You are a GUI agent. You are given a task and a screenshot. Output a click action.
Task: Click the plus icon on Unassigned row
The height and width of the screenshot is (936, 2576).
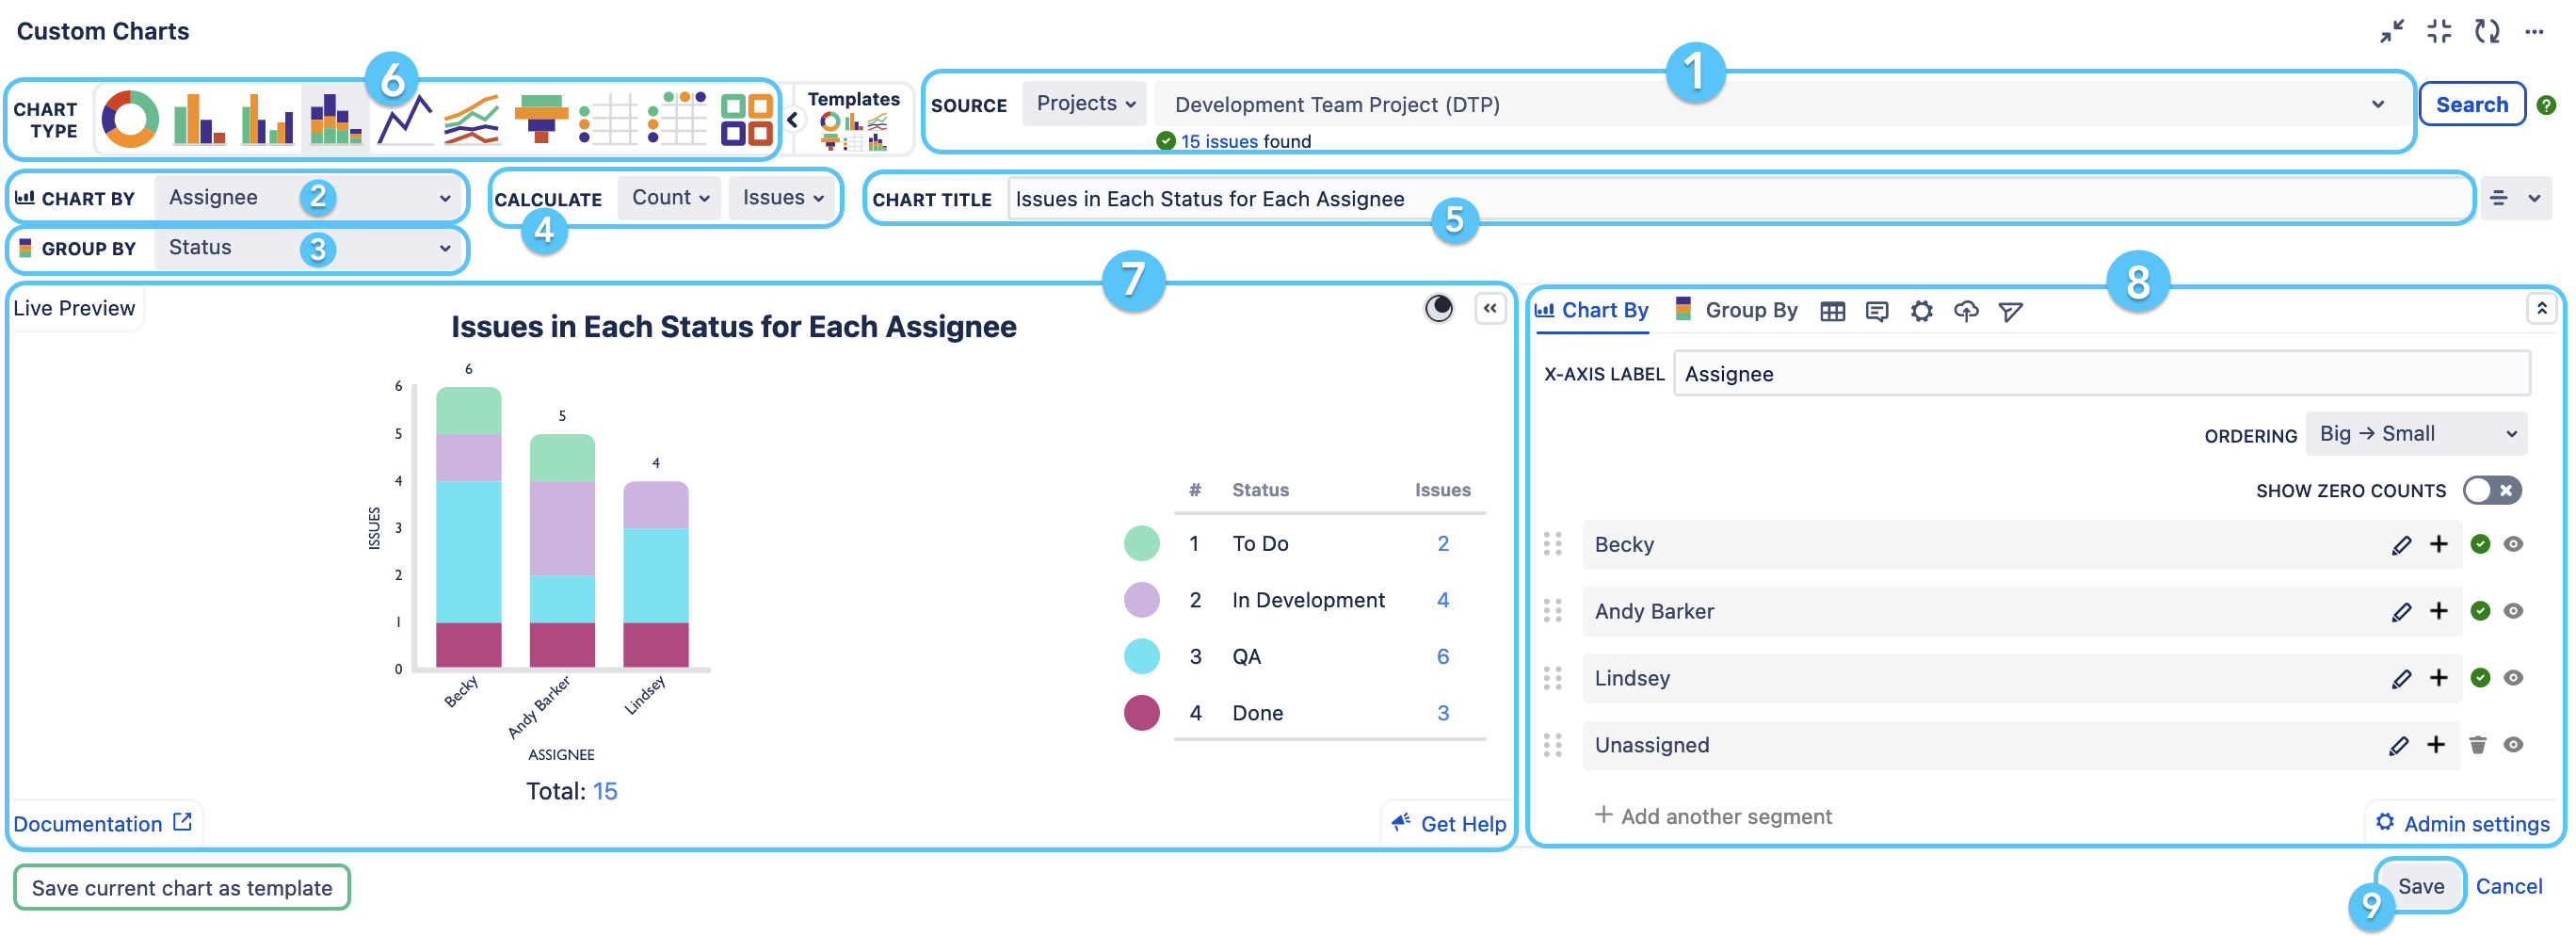2436,745
